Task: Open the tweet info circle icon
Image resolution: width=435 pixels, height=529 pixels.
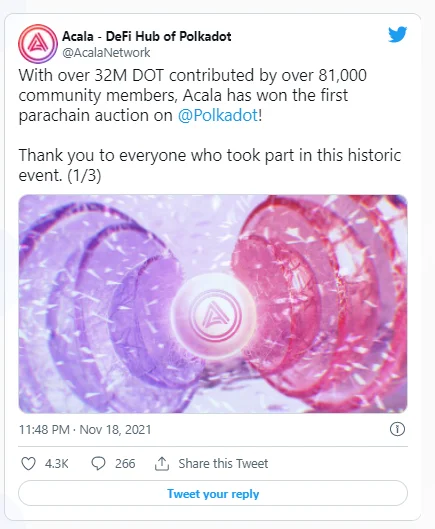Action: (397, 429)
